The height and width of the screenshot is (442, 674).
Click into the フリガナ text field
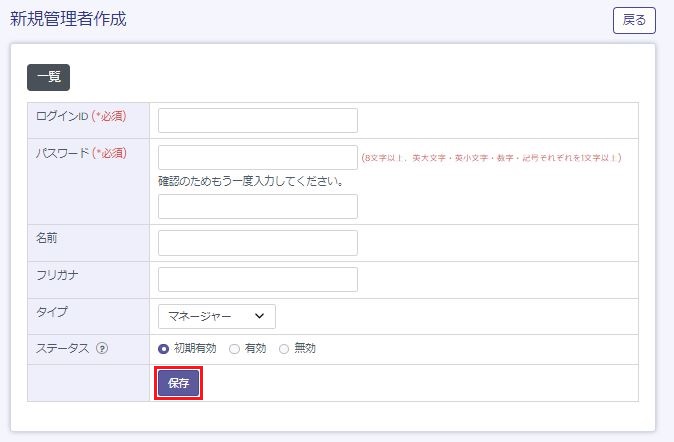pyautogui.click(x=257, y=279)
